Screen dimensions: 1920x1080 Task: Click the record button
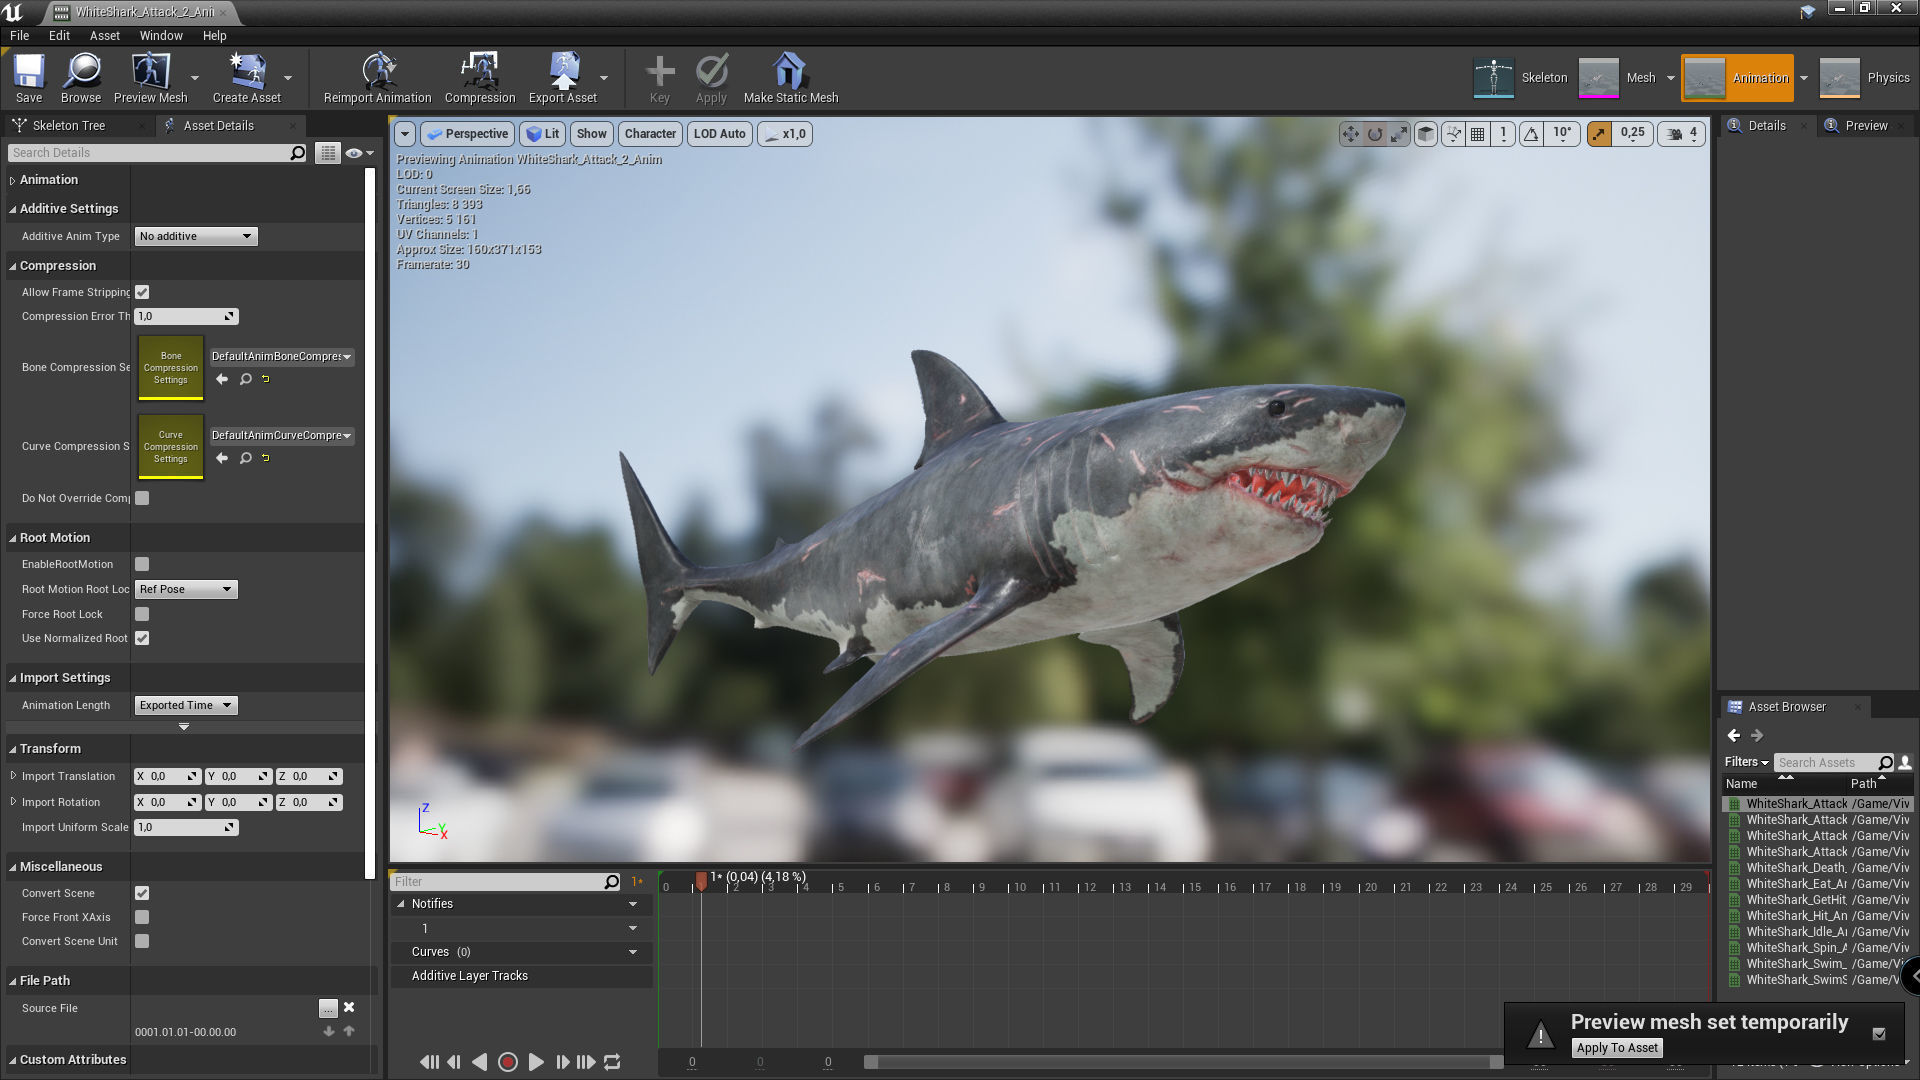click(x=508, y=1062)
